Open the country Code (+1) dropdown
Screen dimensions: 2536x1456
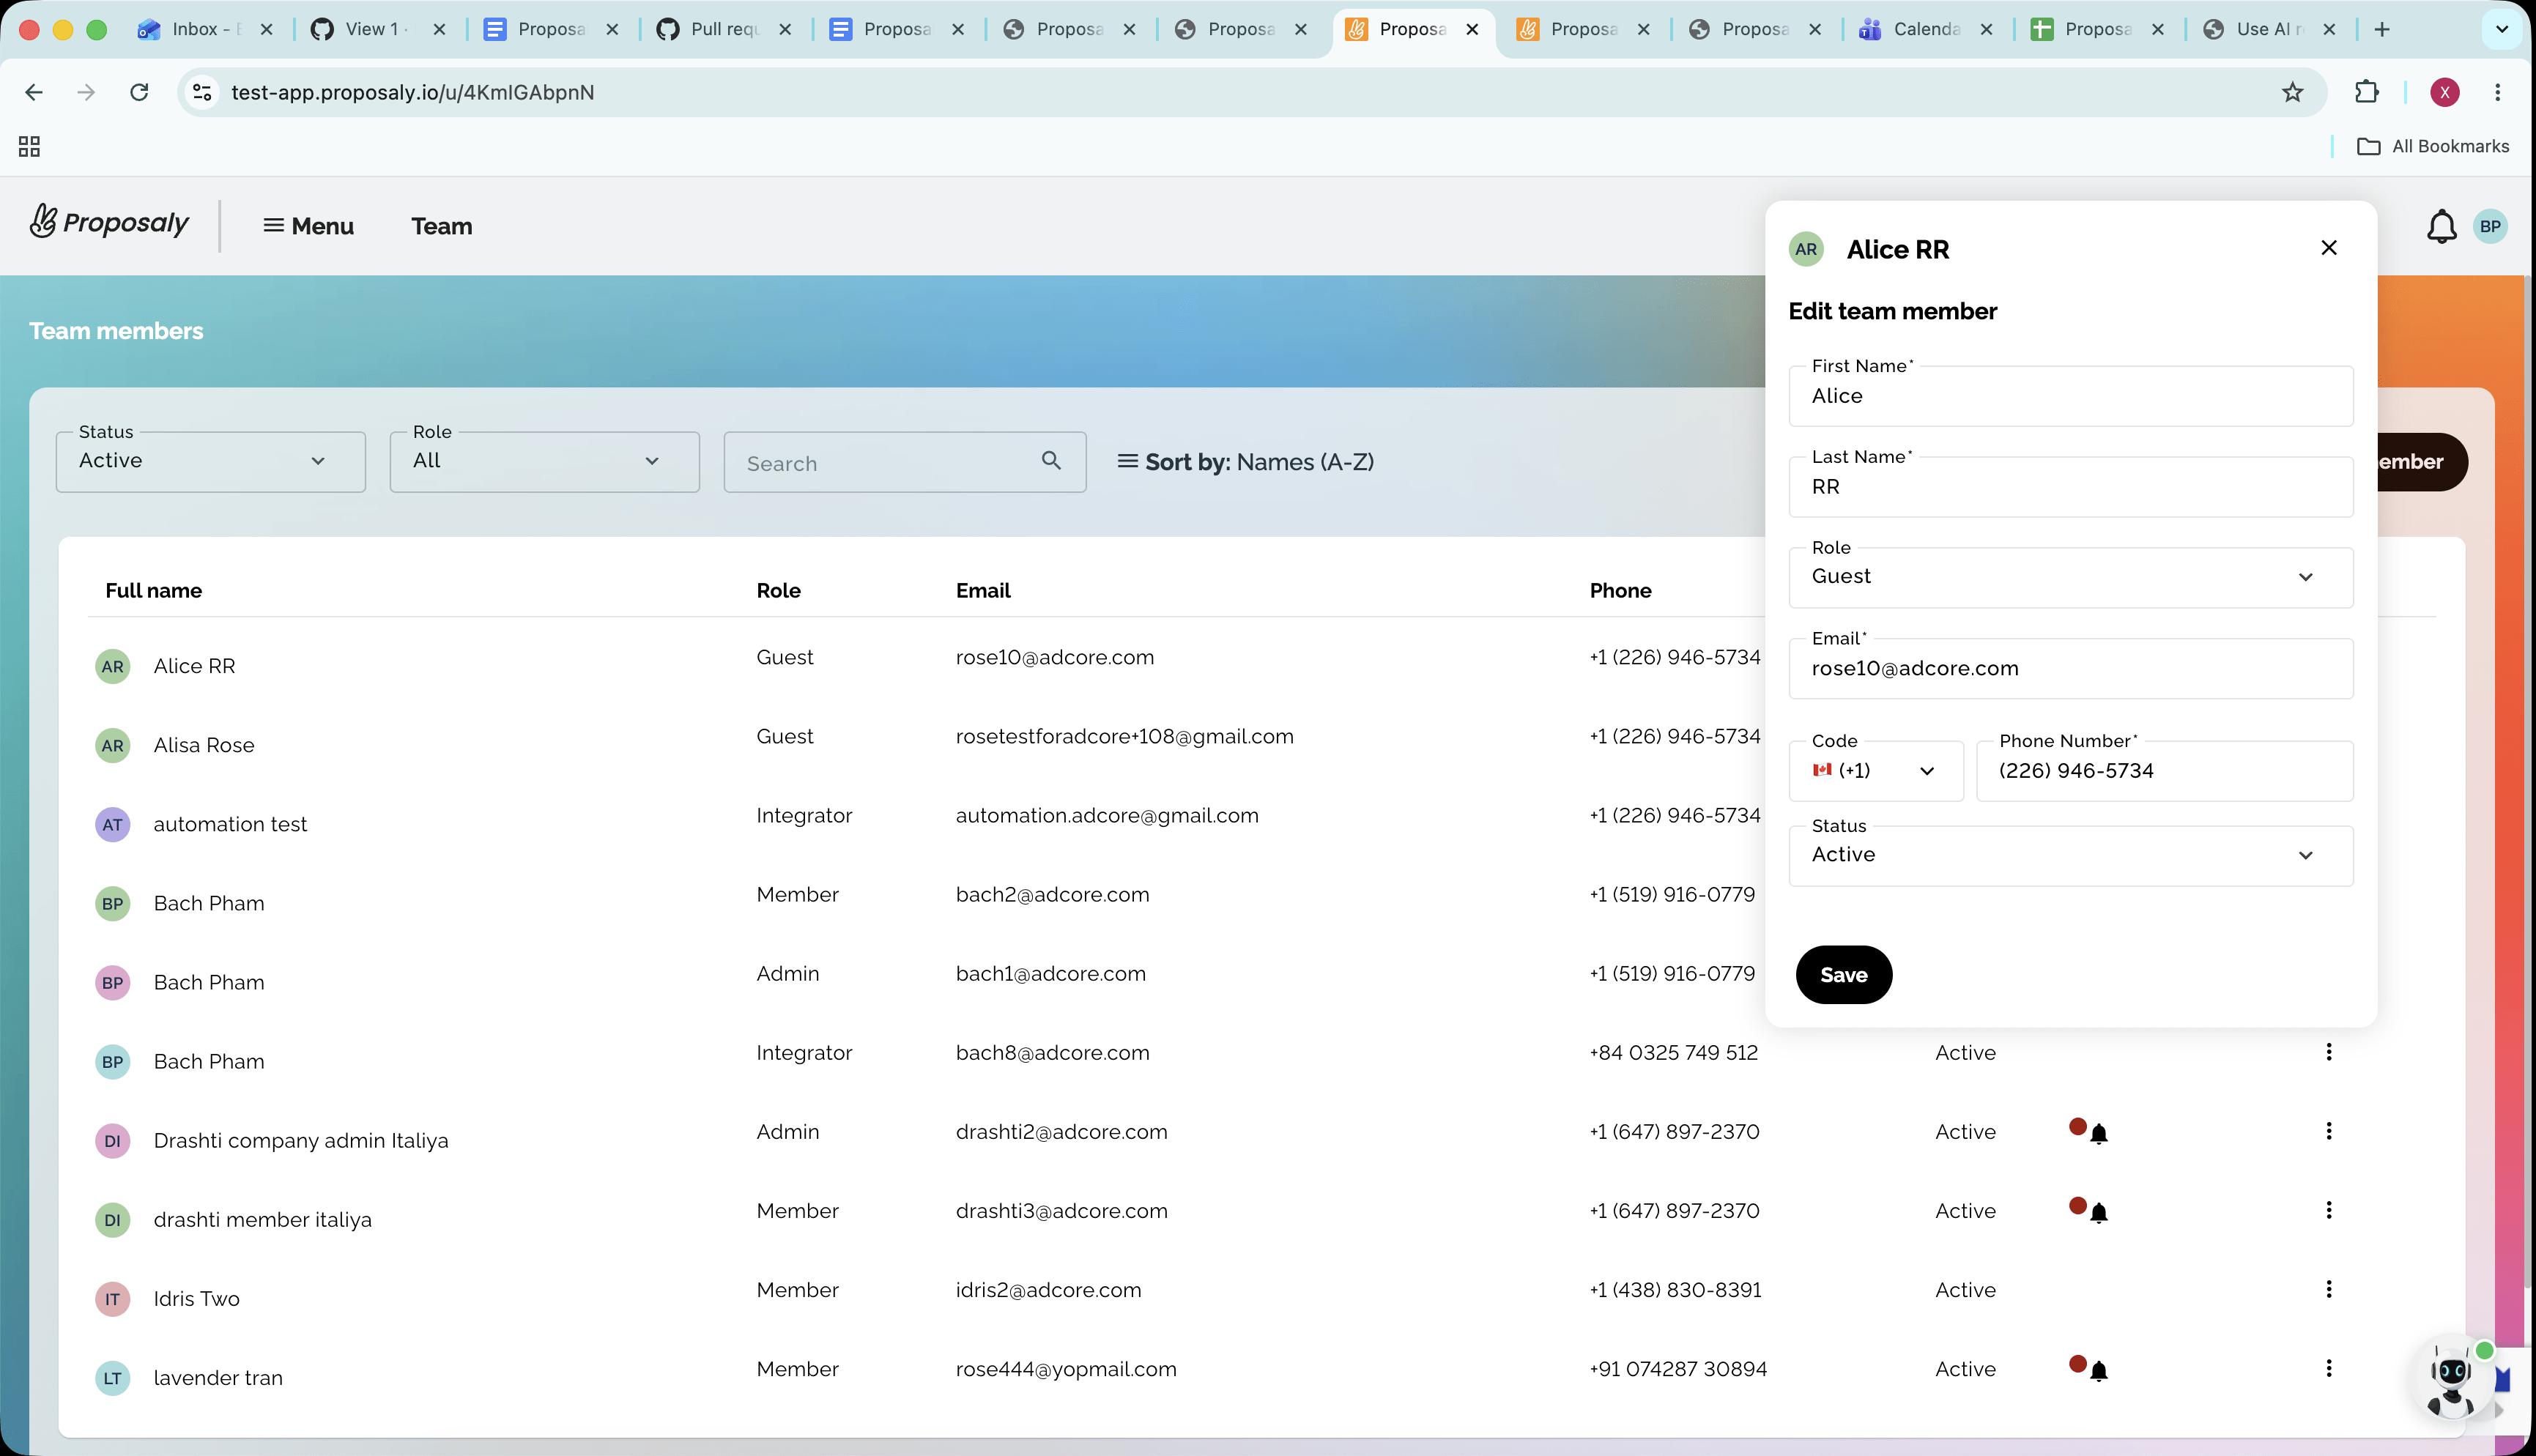tap(1876, 771)
